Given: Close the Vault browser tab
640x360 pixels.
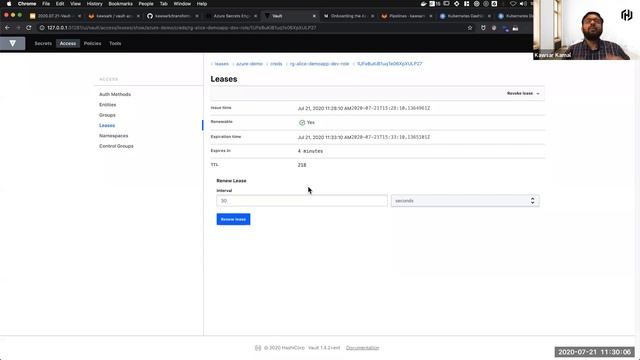Looking at the screenshot, I should 314,16.
